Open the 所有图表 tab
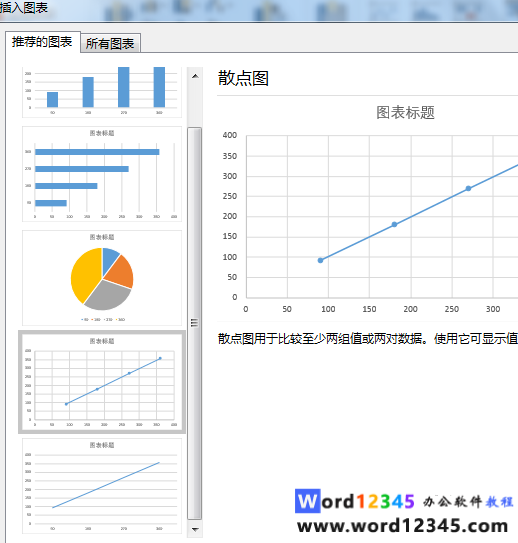Screen dimensions: 518x543 click(110, 43)
